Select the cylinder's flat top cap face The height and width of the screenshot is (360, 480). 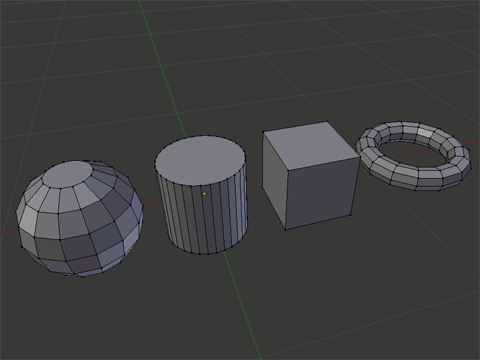pos(200,160)
